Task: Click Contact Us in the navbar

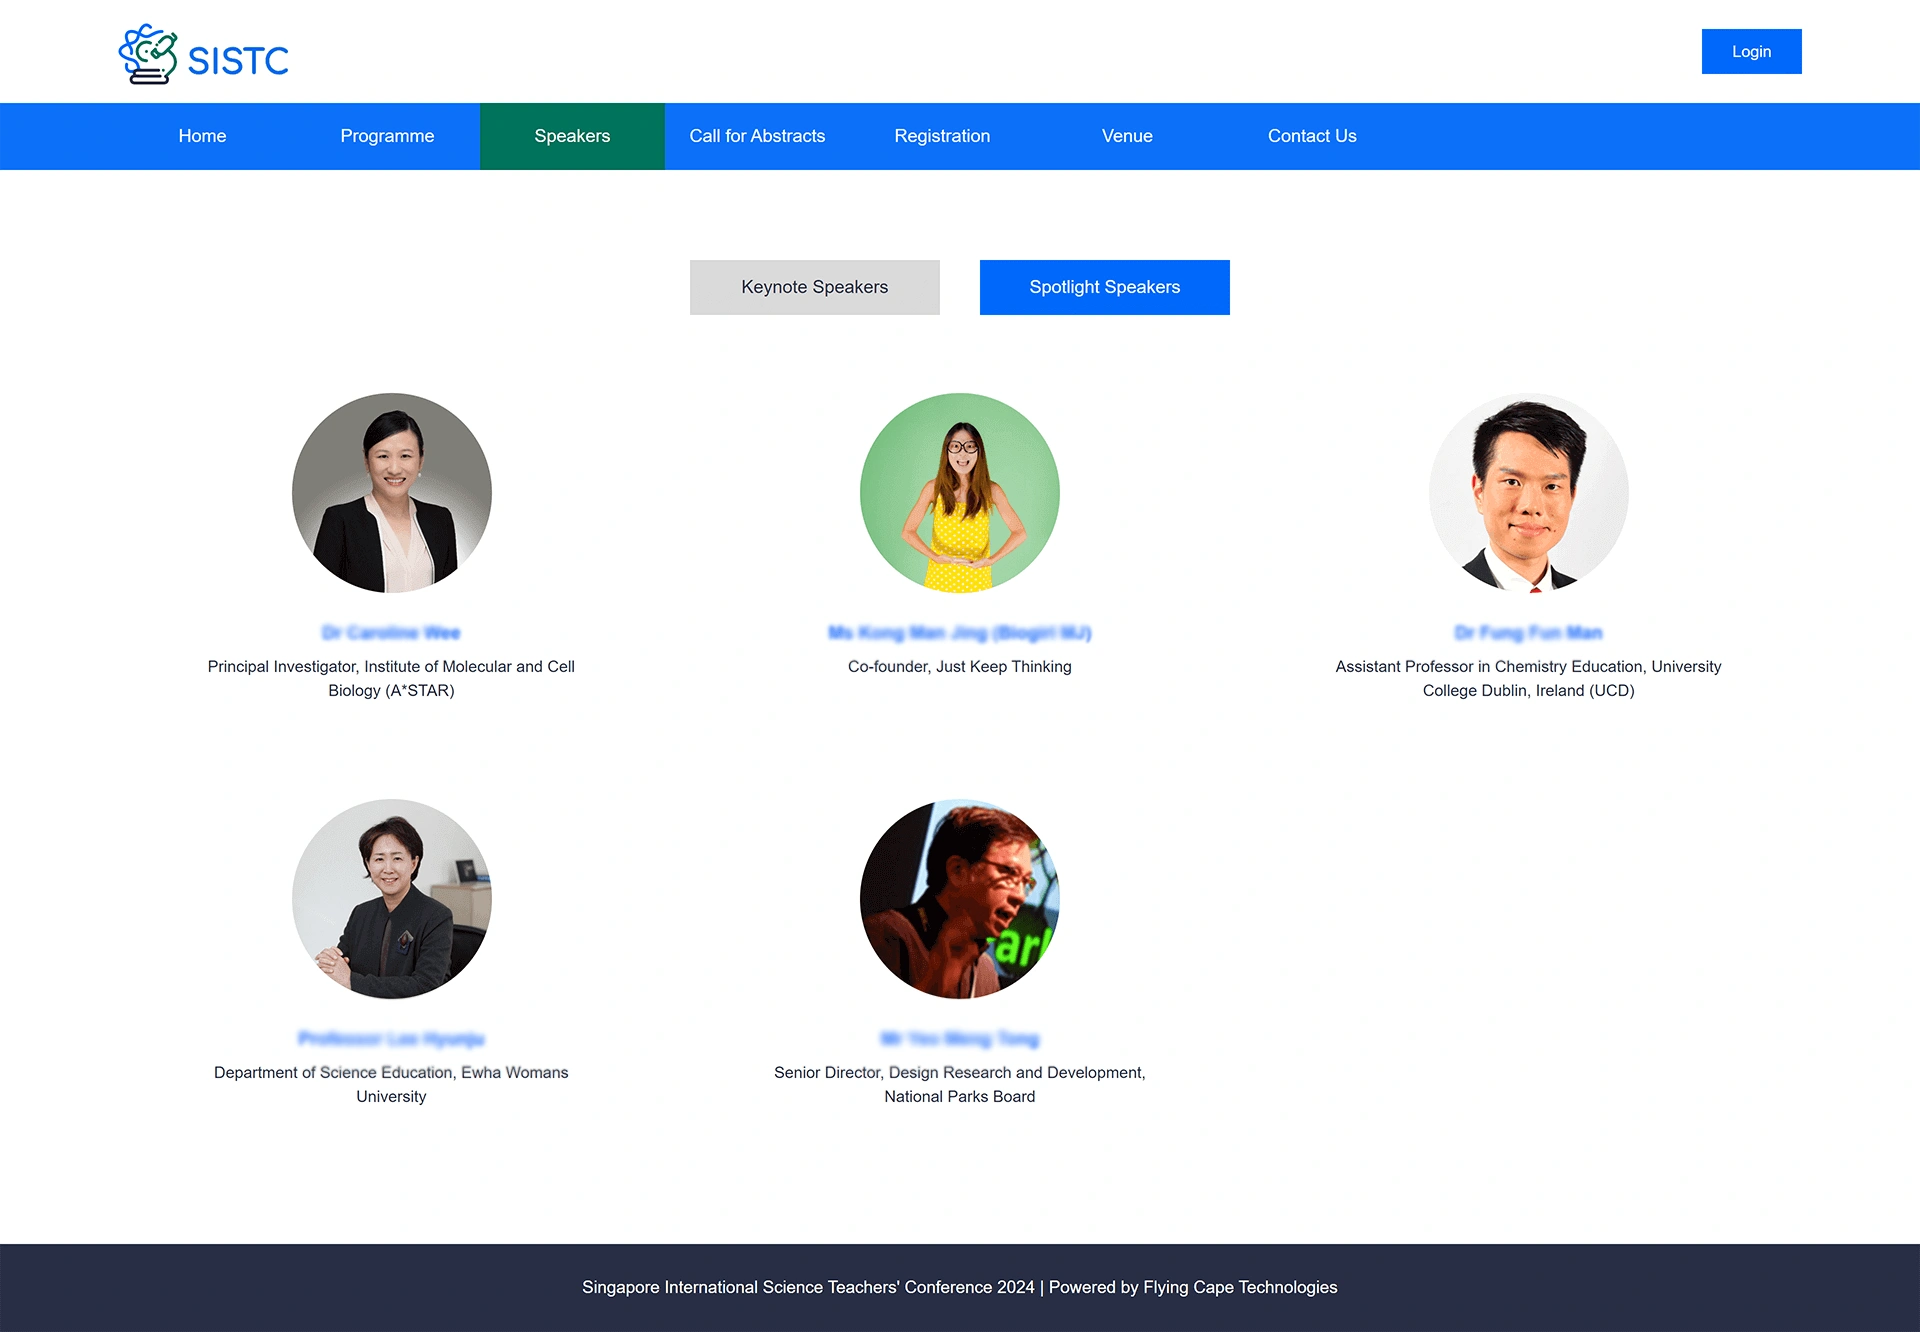Action: pos(1312,136)
